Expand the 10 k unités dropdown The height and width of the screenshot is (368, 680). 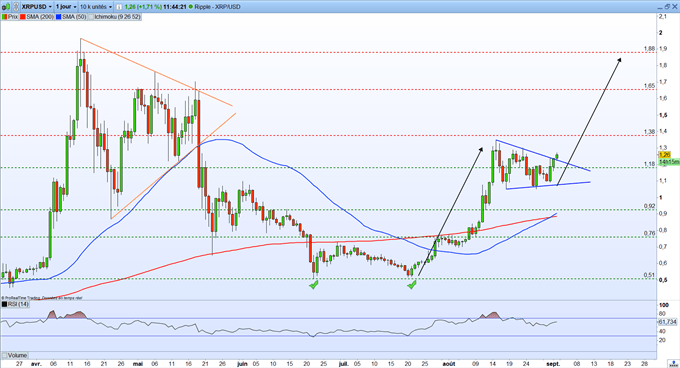(x=95, y=7)
